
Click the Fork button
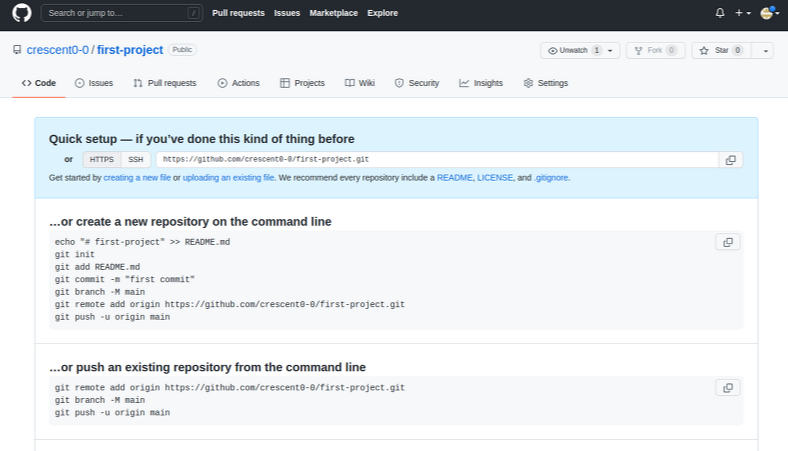click(655, 50)
